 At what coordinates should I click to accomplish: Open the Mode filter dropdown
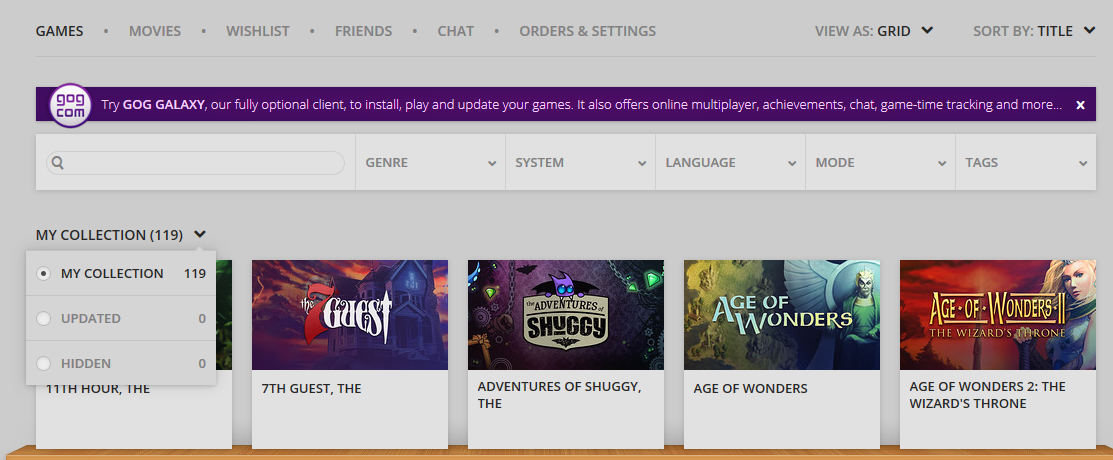[x=880, y=163]
